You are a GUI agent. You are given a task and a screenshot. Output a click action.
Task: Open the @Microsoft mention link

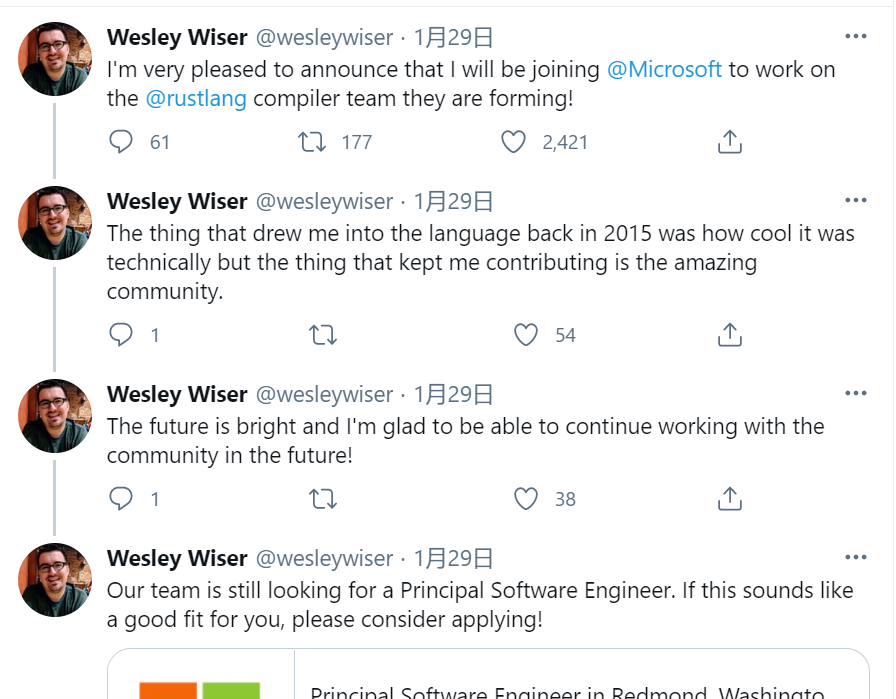point(664,69)
